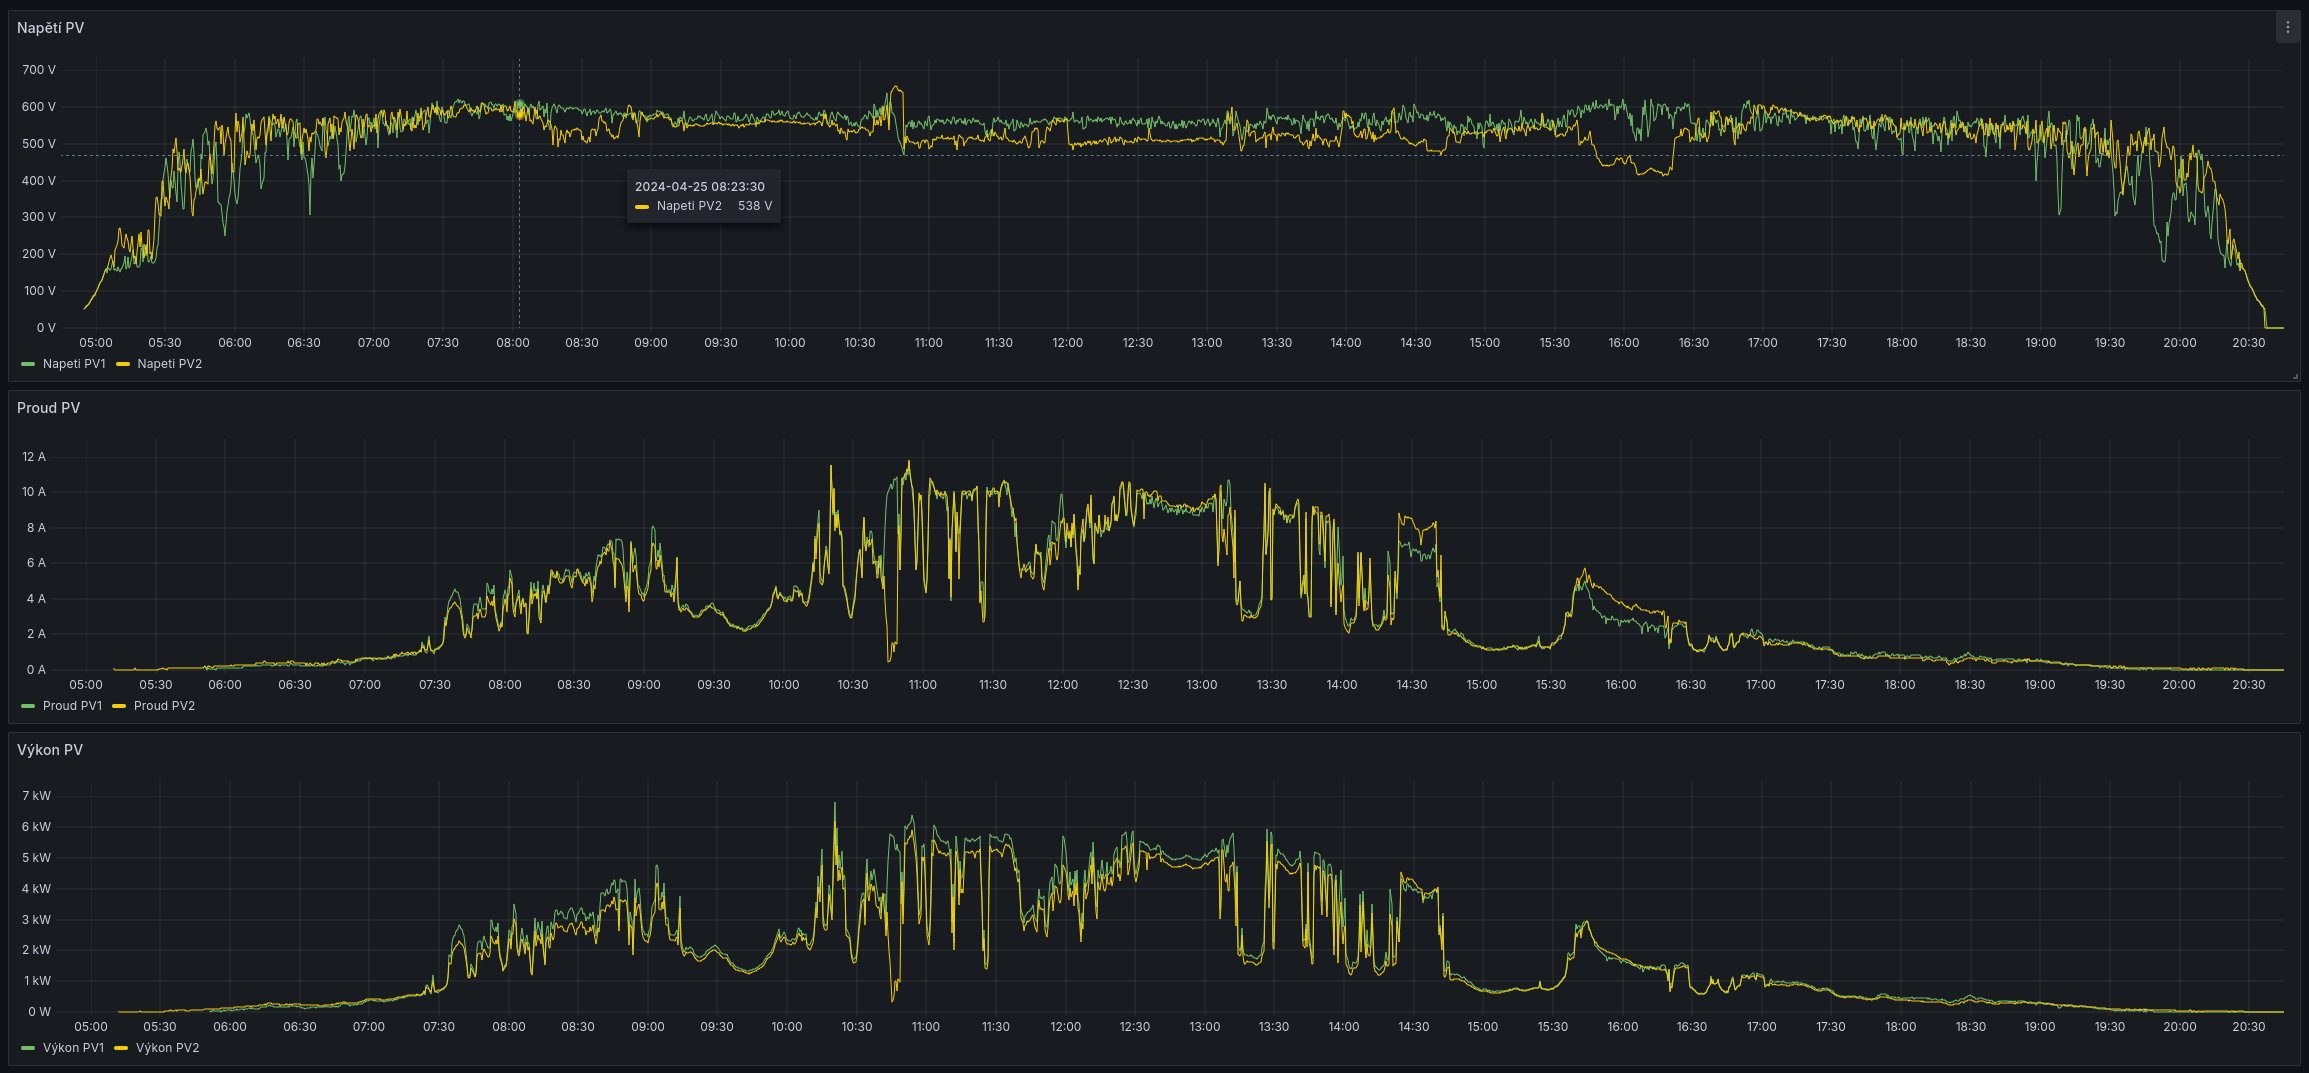Click the green Výkon PV1 legend color marker
Screen dimensions: 2309x1073
pos(28,1048)
